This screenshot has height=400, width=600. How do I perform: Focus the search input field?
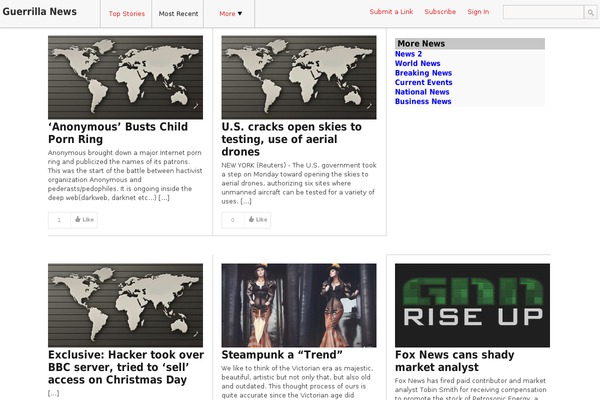coord(543,12)
